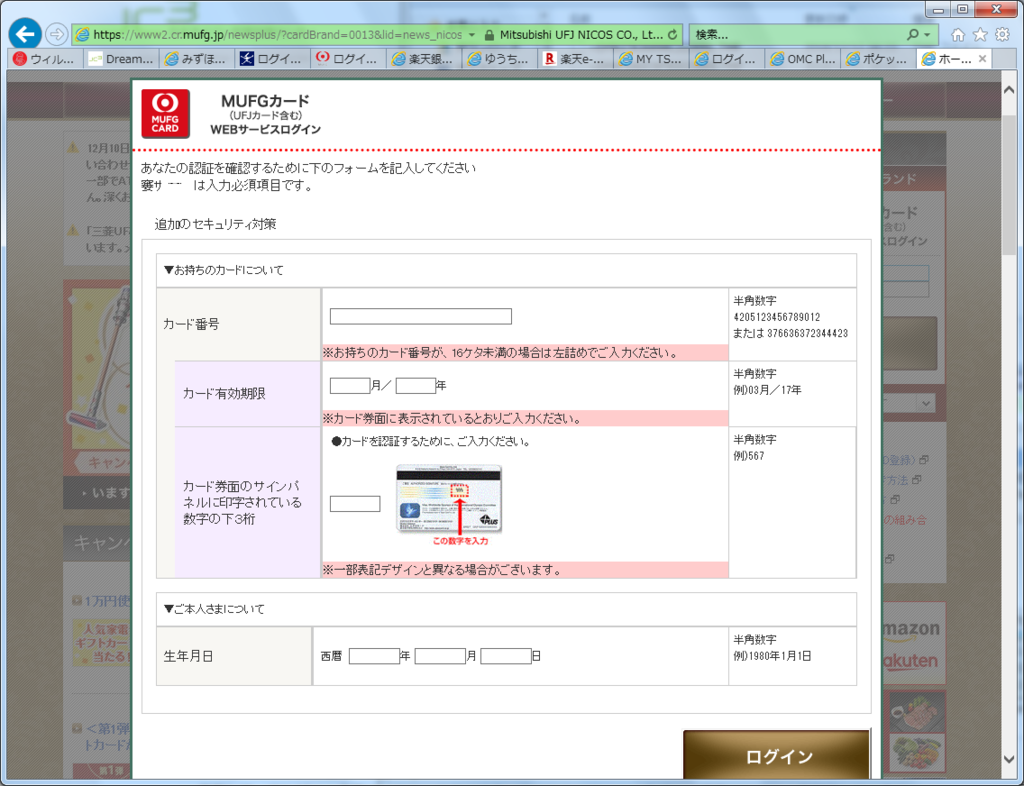Click the カード番号 input field
Image resolution: width=1024 pixels, height=786 pixels.
pos(421,317)
